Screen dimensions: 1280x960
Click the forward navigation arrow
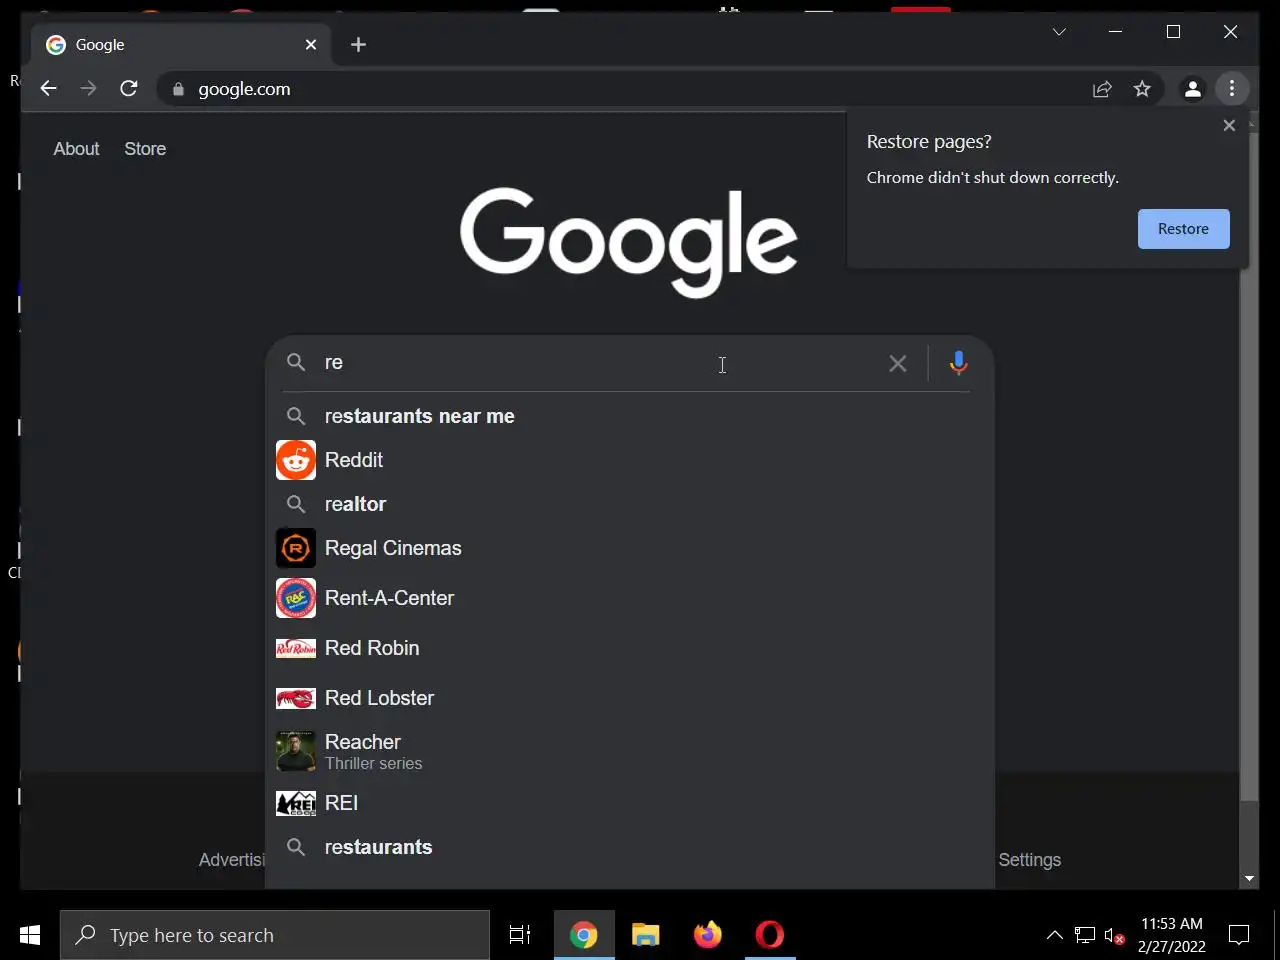pyautogui.click(x=89, y=89)
